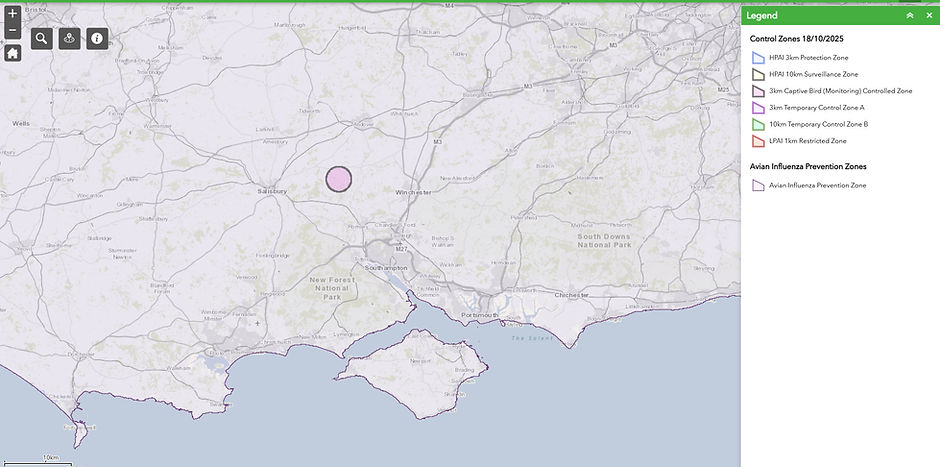940x467 pixels.
Task: Click the 'Avian Influenza Prevention Zones' heading
Action: click(x=808, y=167)
